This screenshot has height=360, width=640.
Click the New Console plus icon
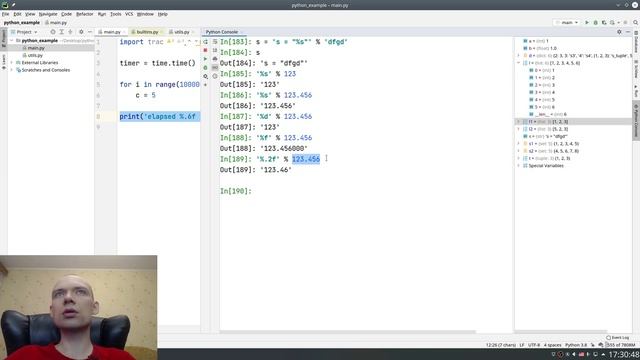coord(205,85)
